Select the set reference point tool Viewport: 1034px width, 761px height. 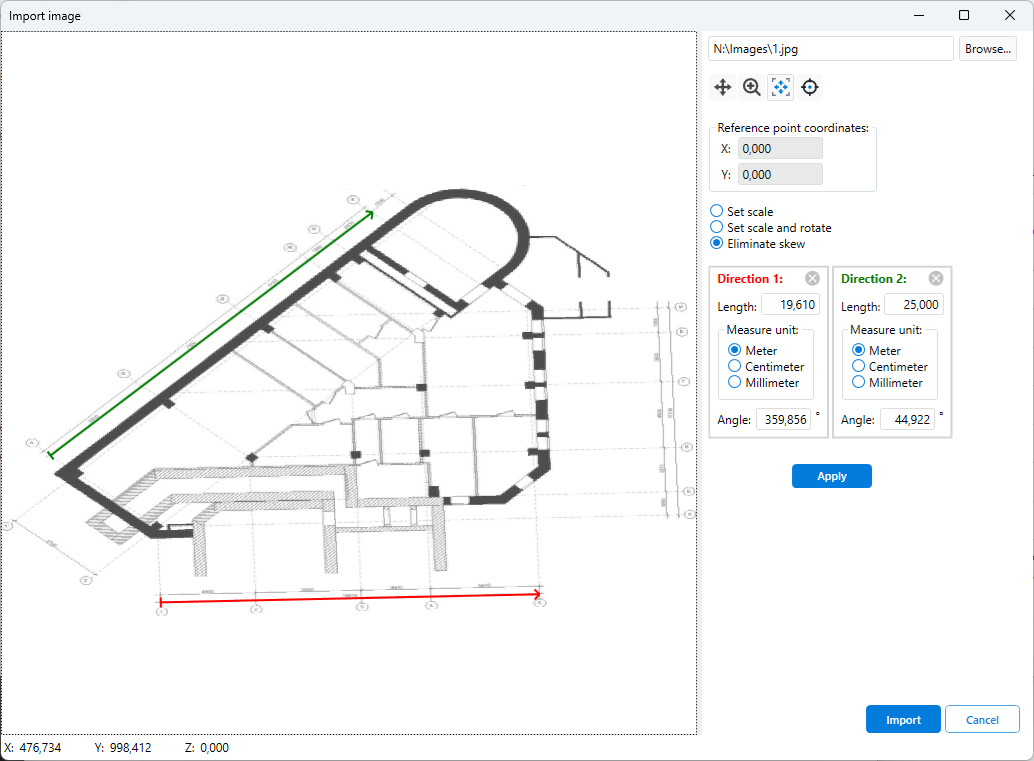click(x=809, y=87)
